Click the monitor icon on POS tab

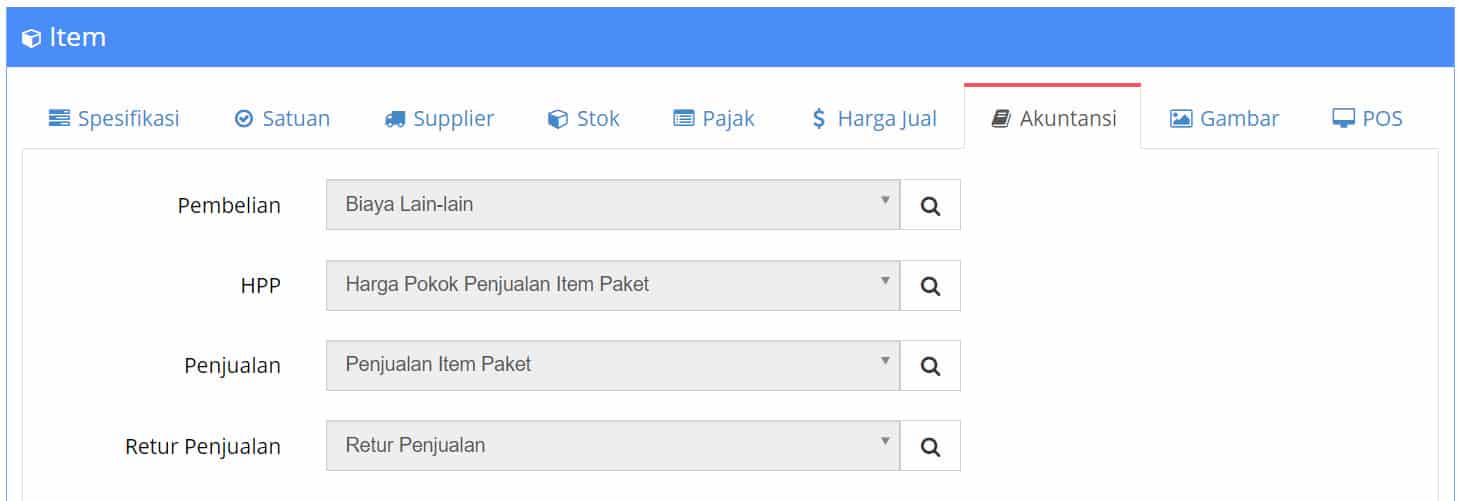(x=1343, y=119)
